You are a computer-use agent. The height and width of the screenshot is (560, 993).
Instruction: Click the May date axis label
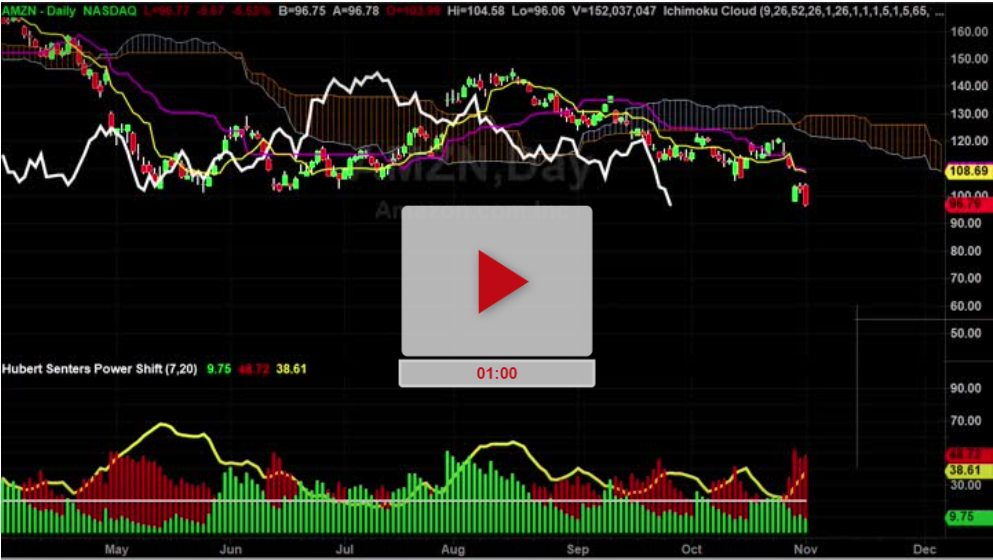click(x=117, y=549)
